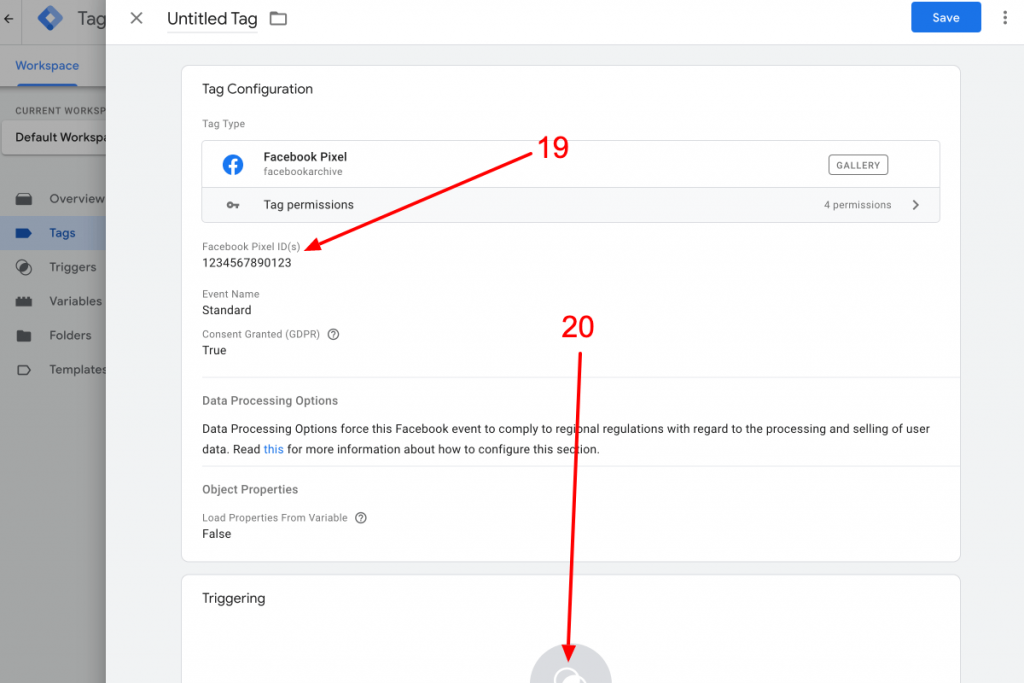Close the Untitled Tag editor
The height and width of the screenshot is (683, 1024).
point(136,18)
